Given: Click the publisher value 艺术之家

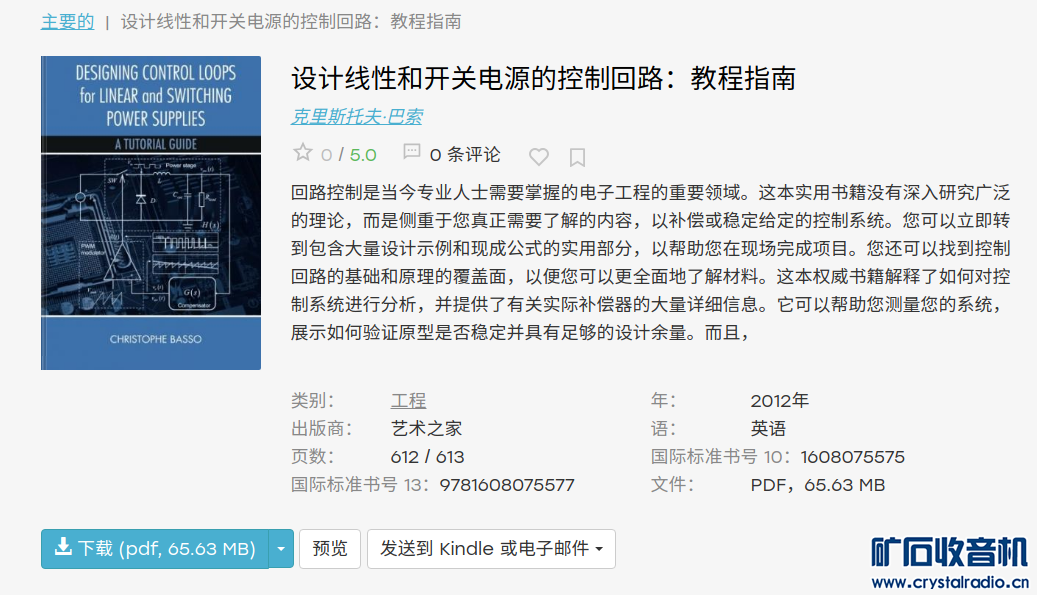Looking at the screenshot, I should pyautogui.click(x=426, y=429).
